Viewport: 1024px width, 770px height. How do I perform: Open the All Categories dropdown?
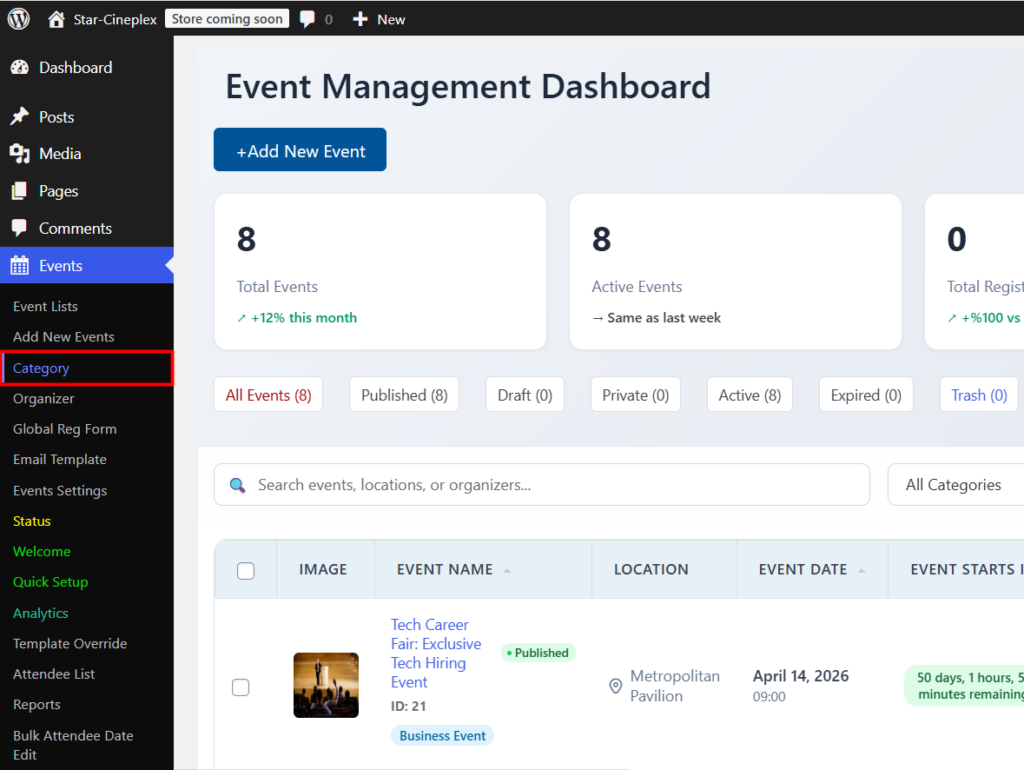click(955, 485)
